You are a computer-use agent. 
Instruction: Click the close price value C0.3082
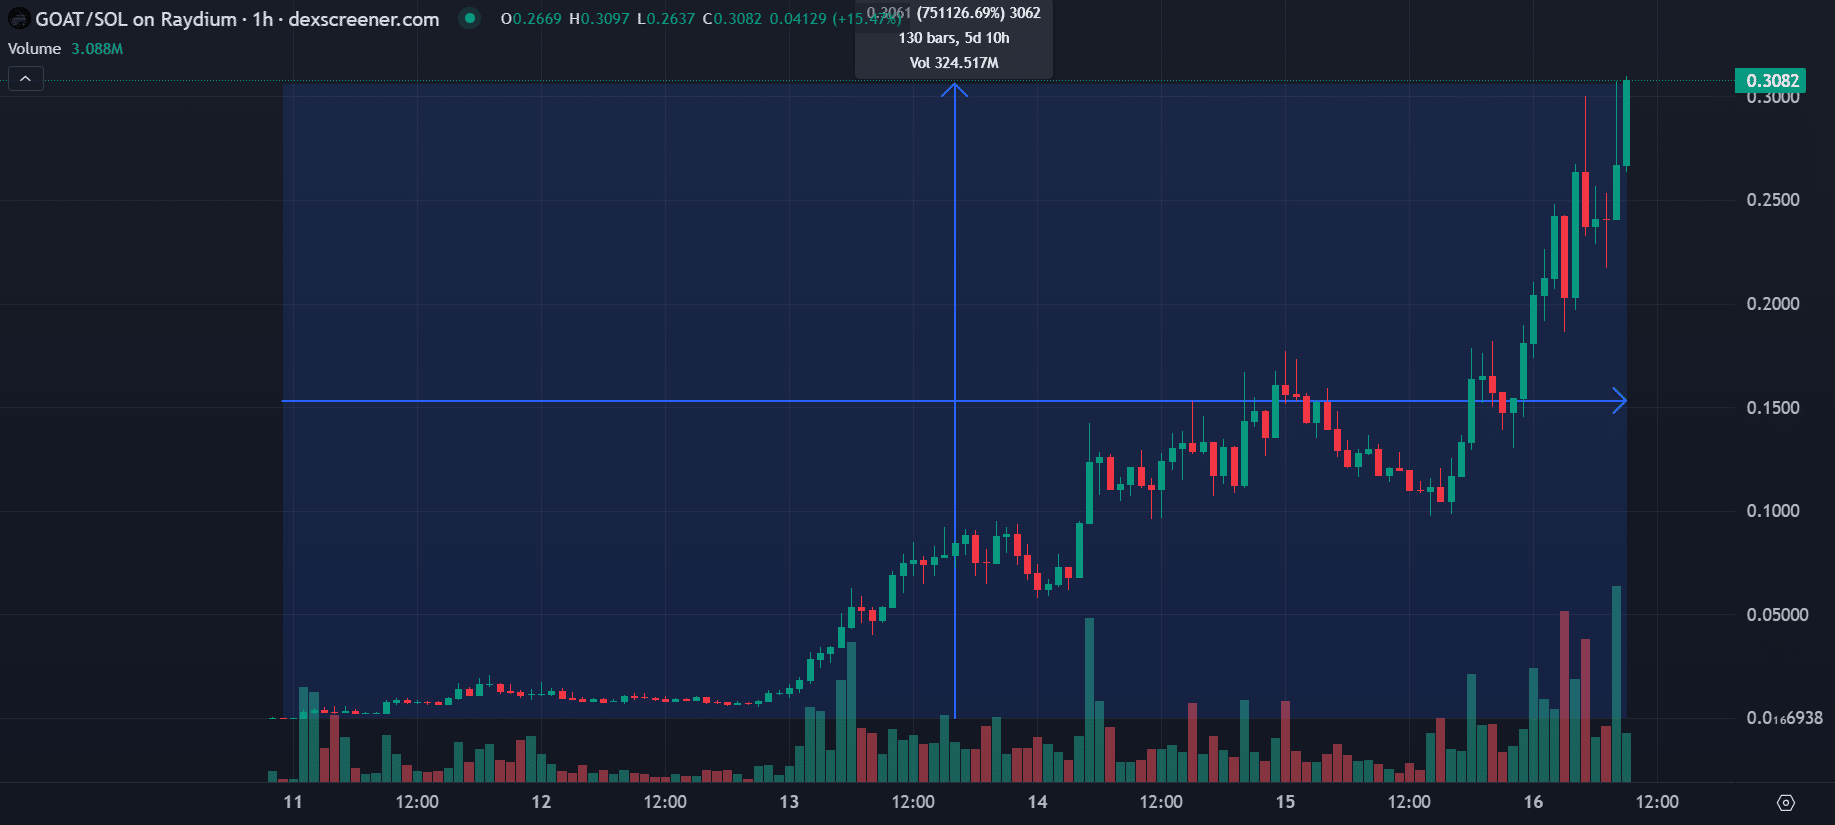click(x=732, y=19)
